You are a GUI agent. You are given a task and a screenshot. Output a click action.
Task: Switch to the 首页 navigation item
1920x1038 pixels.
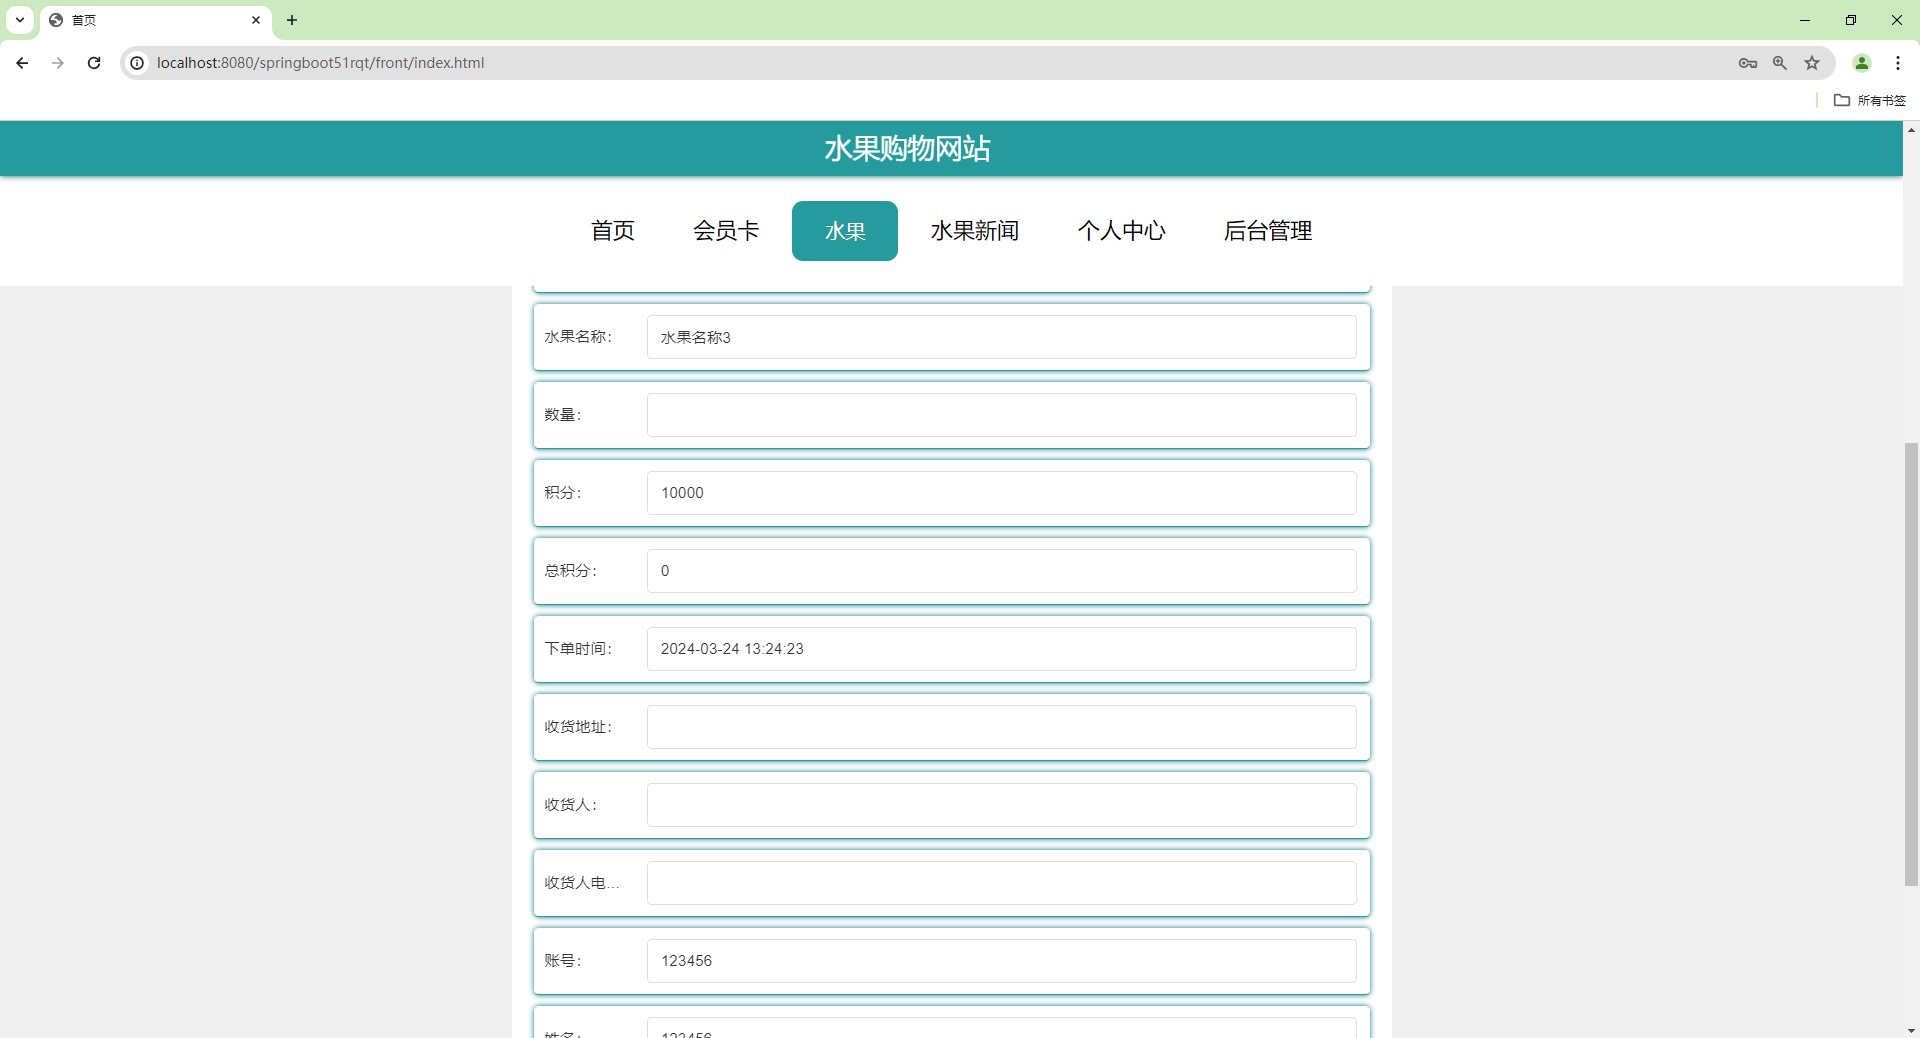coord(612,231)
